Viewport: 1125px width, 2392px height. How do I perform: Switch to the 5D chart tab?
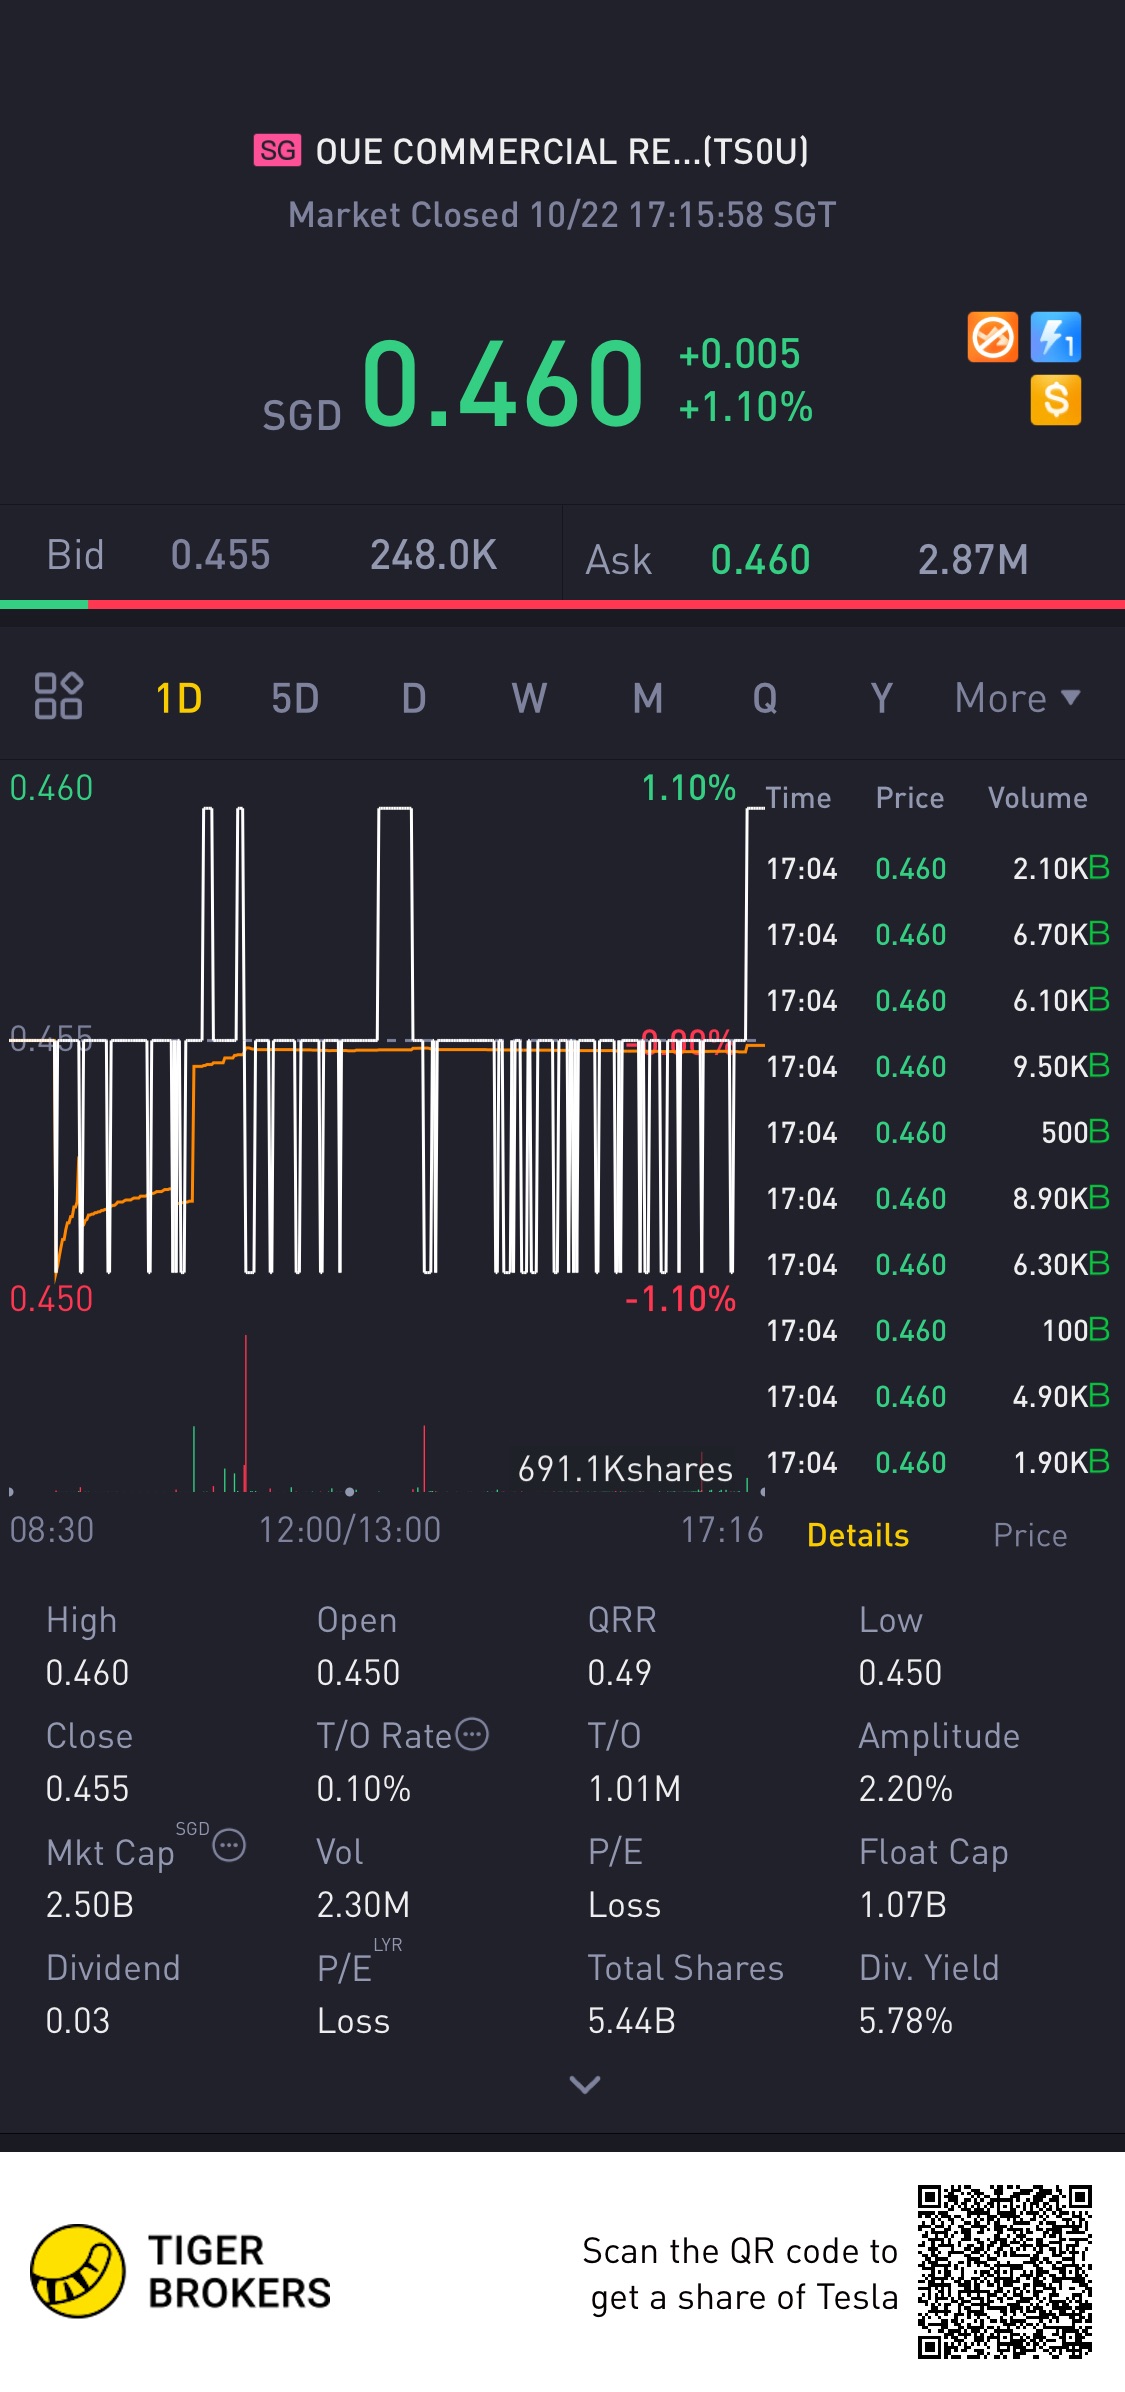[295, 698]
